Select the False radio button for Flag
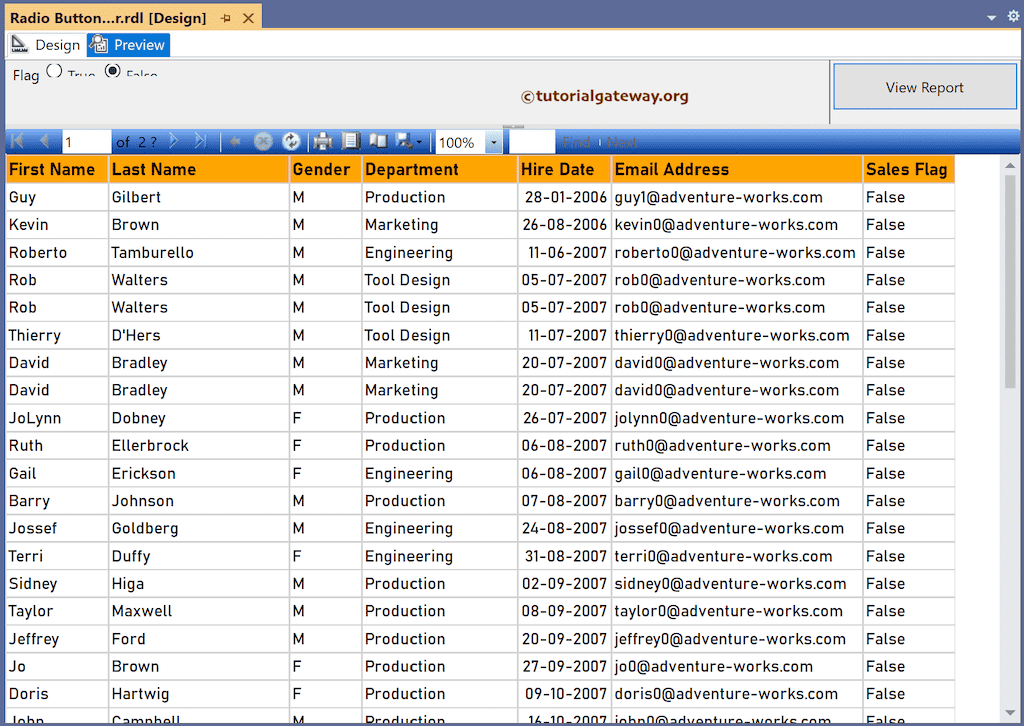This screenshot has width=1024, height=726. [113, 72]
